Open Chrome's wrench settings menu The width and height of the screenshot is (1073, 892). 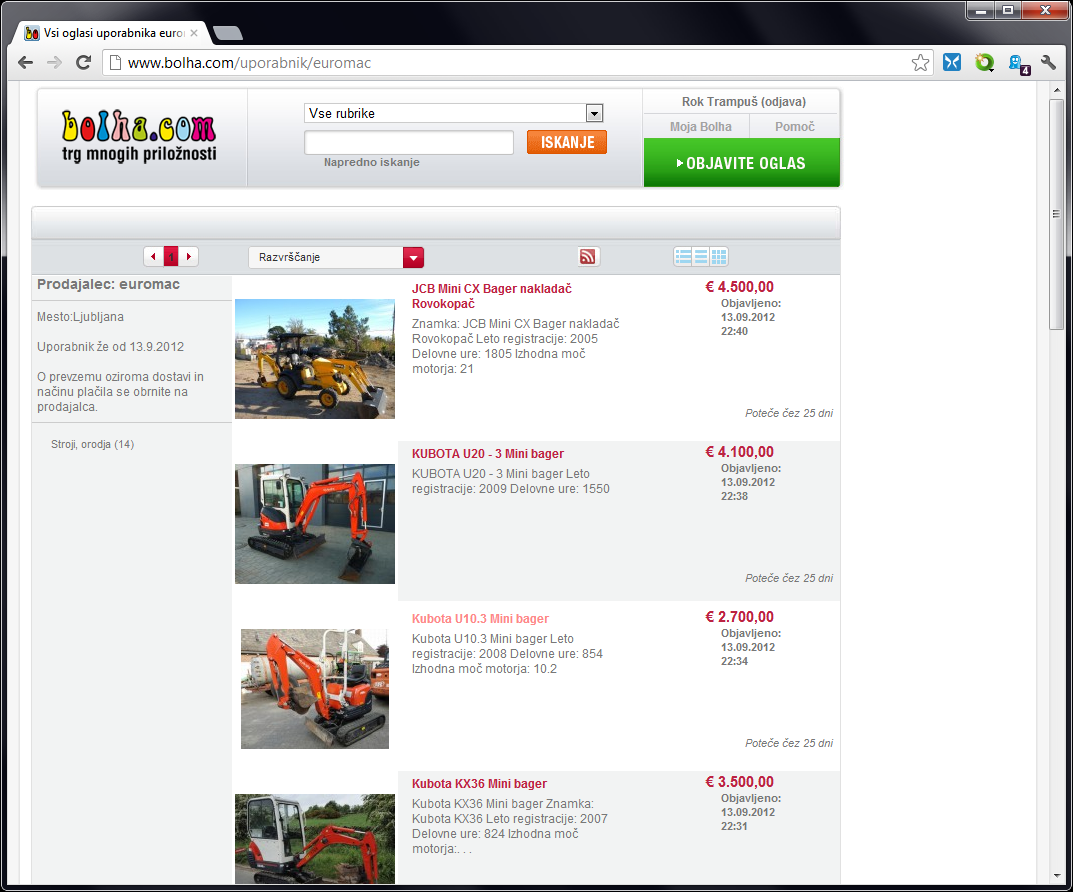(x=1049, y=63)
